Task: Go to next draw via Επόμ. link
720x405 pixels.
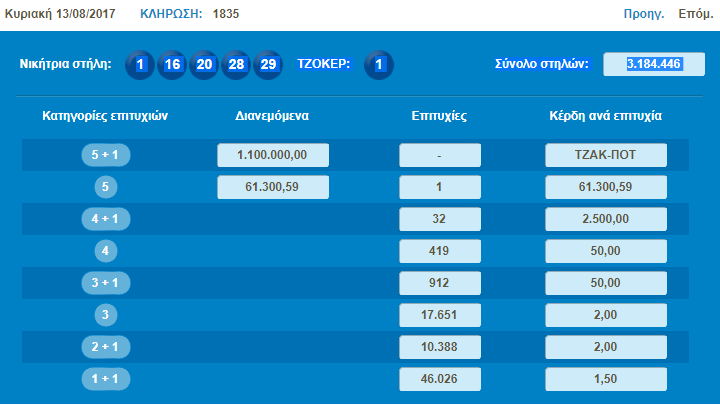Action: tap(695, 15)
